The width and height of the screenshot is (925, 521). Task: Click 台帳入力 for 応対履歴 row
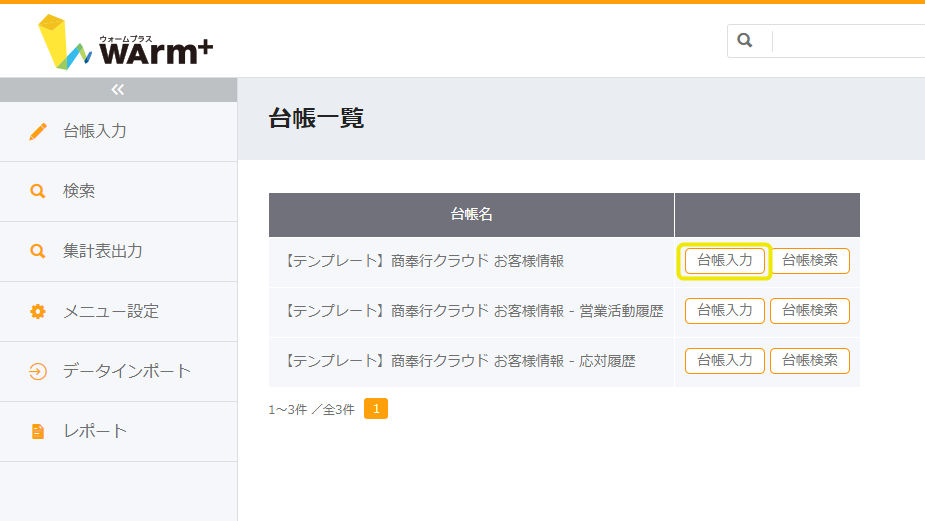(x=724, y=361)
